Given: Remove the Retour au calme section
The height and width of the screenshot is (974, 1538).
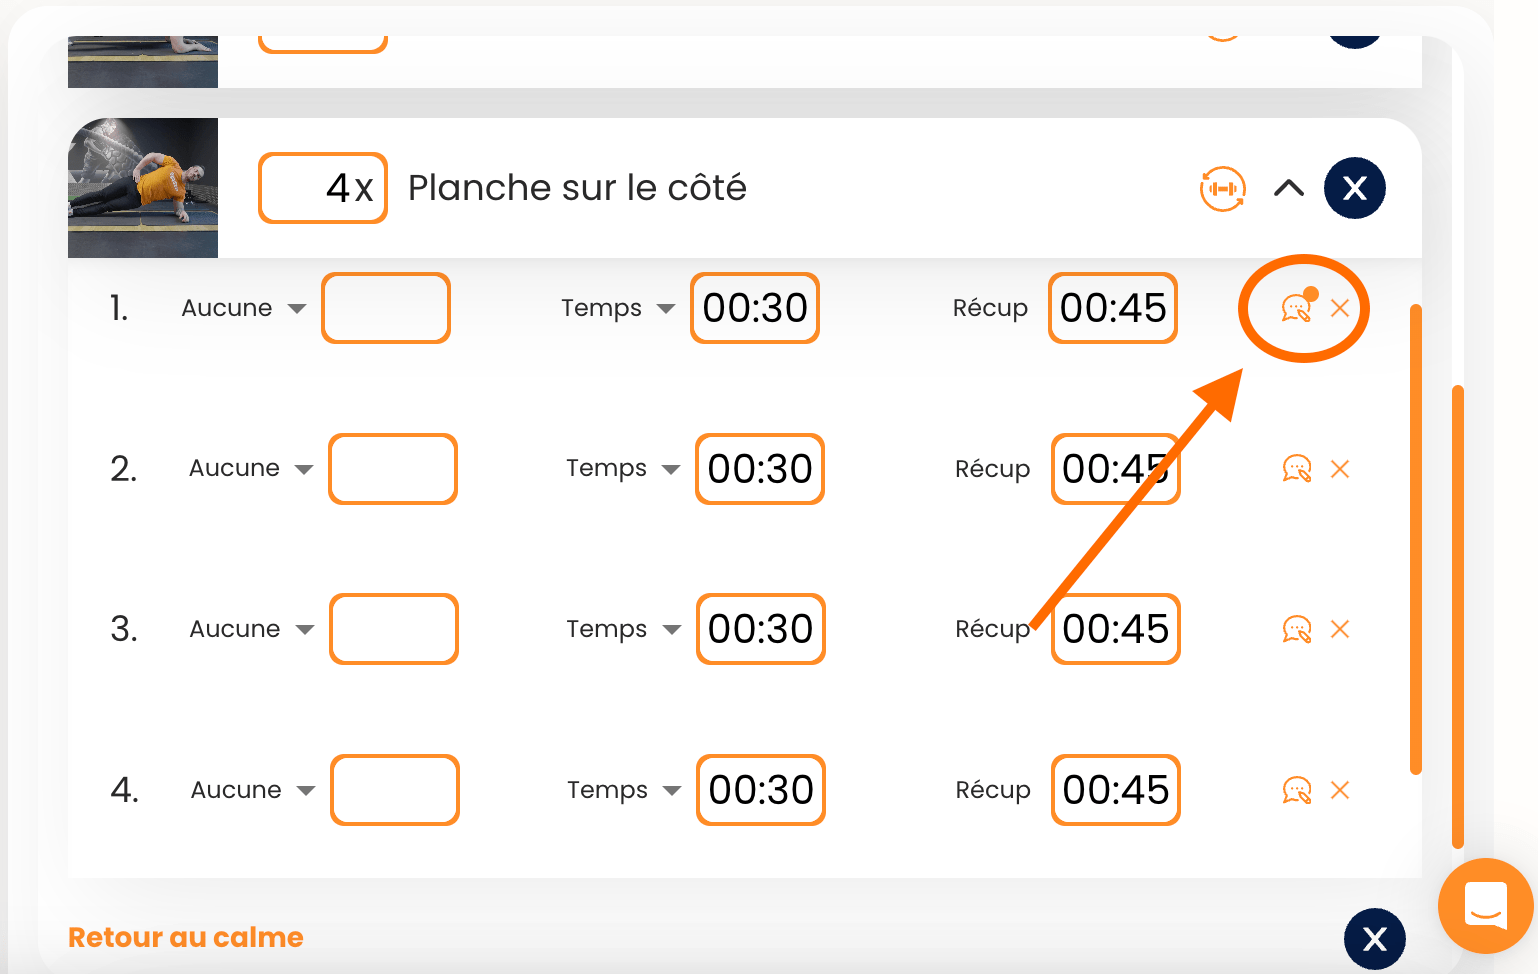Looking at the screenshot, I should pyautogui.click(x=1375, y=939).
